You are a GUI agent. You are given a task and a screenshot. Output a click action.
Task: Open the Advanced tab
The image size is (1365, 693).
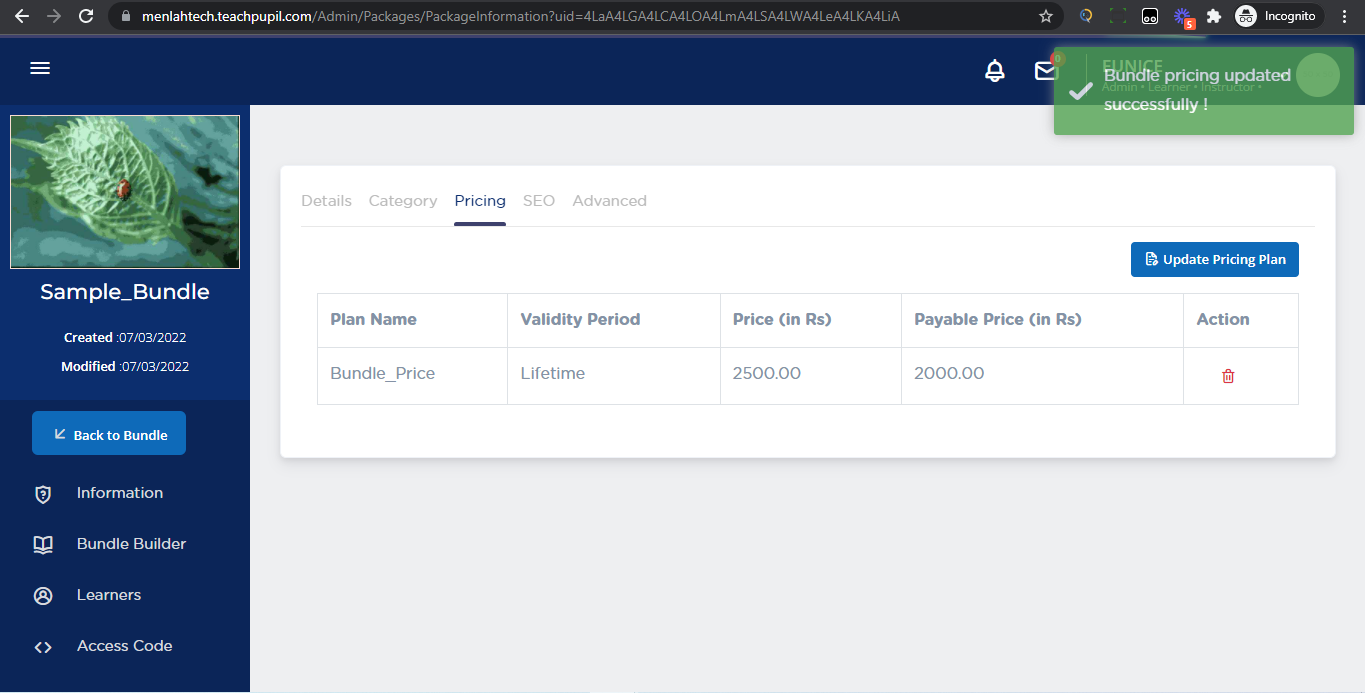[609, 201]
